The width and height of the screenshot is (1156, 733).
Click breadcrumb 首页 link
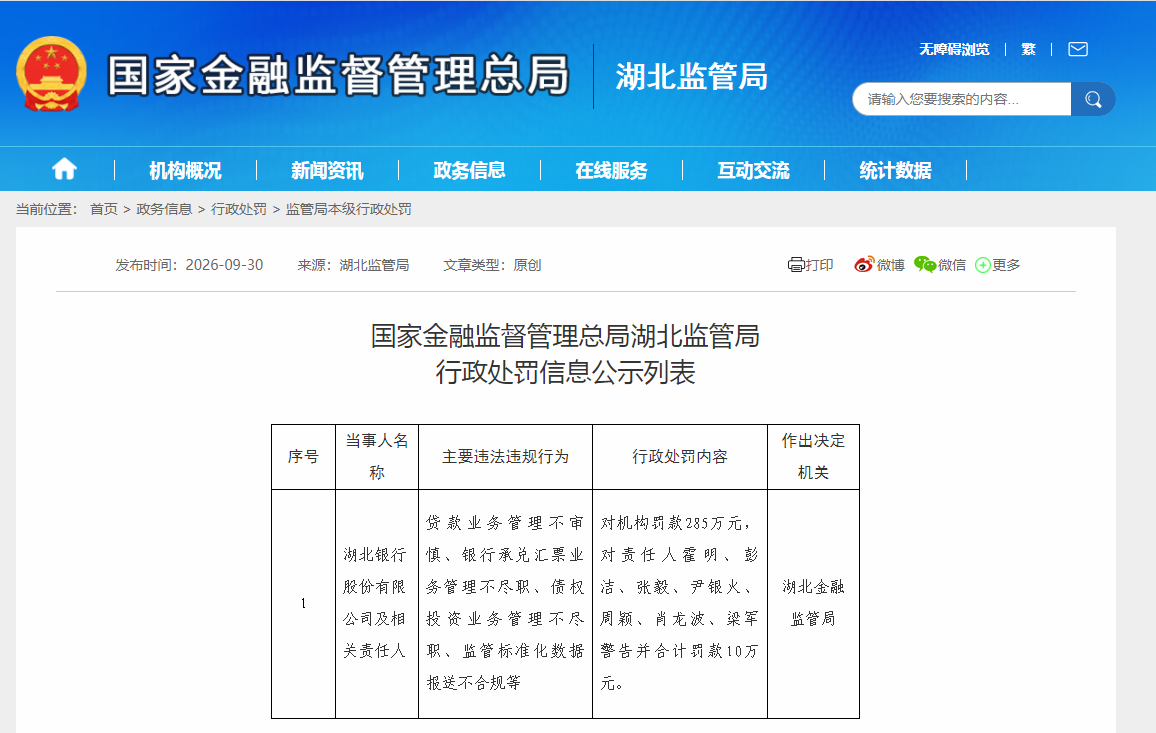(x=104, y=209)
